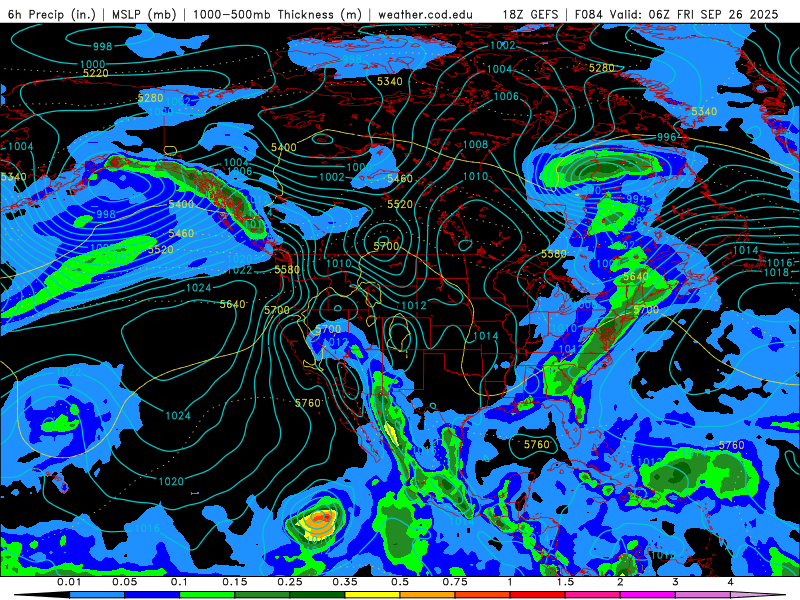Click the '6h Precip (in.)' header label
This screenshot has height=600, width=800.
coord(52,14)
